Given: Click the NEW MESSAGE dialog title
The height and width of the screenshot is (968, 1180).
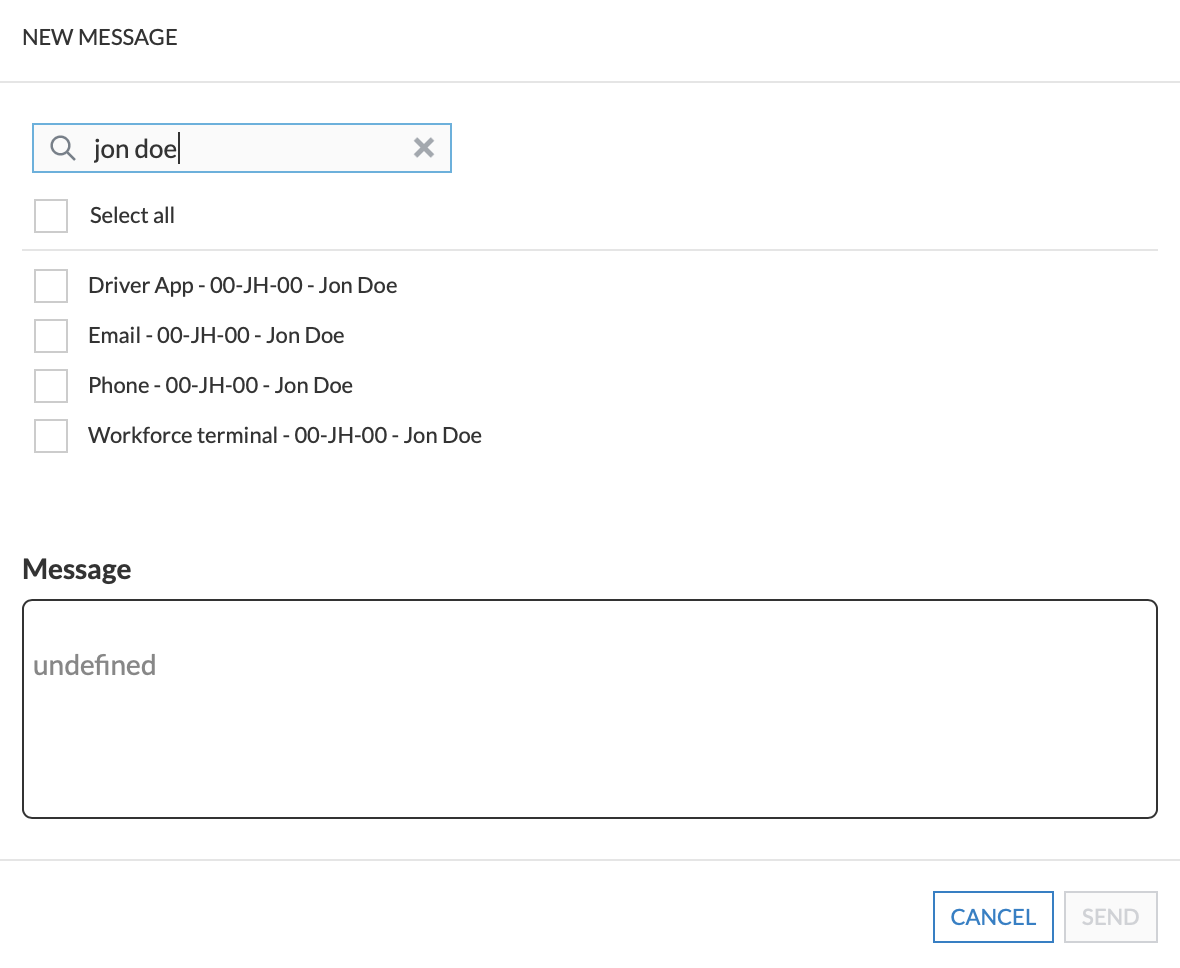Looking at the screenshot, I should 100,38.
